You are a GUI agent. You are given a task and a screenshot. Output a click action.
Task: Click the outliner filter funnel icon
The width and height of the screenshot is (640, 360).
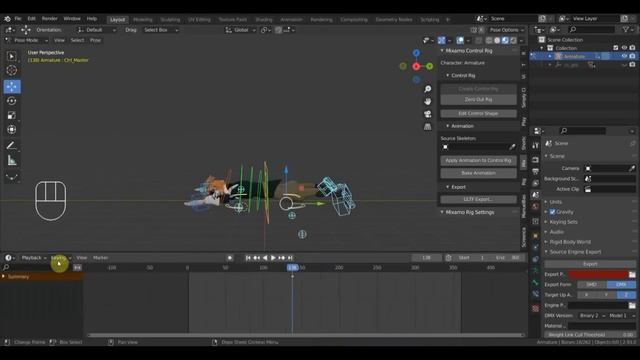(x=626, y=29)
